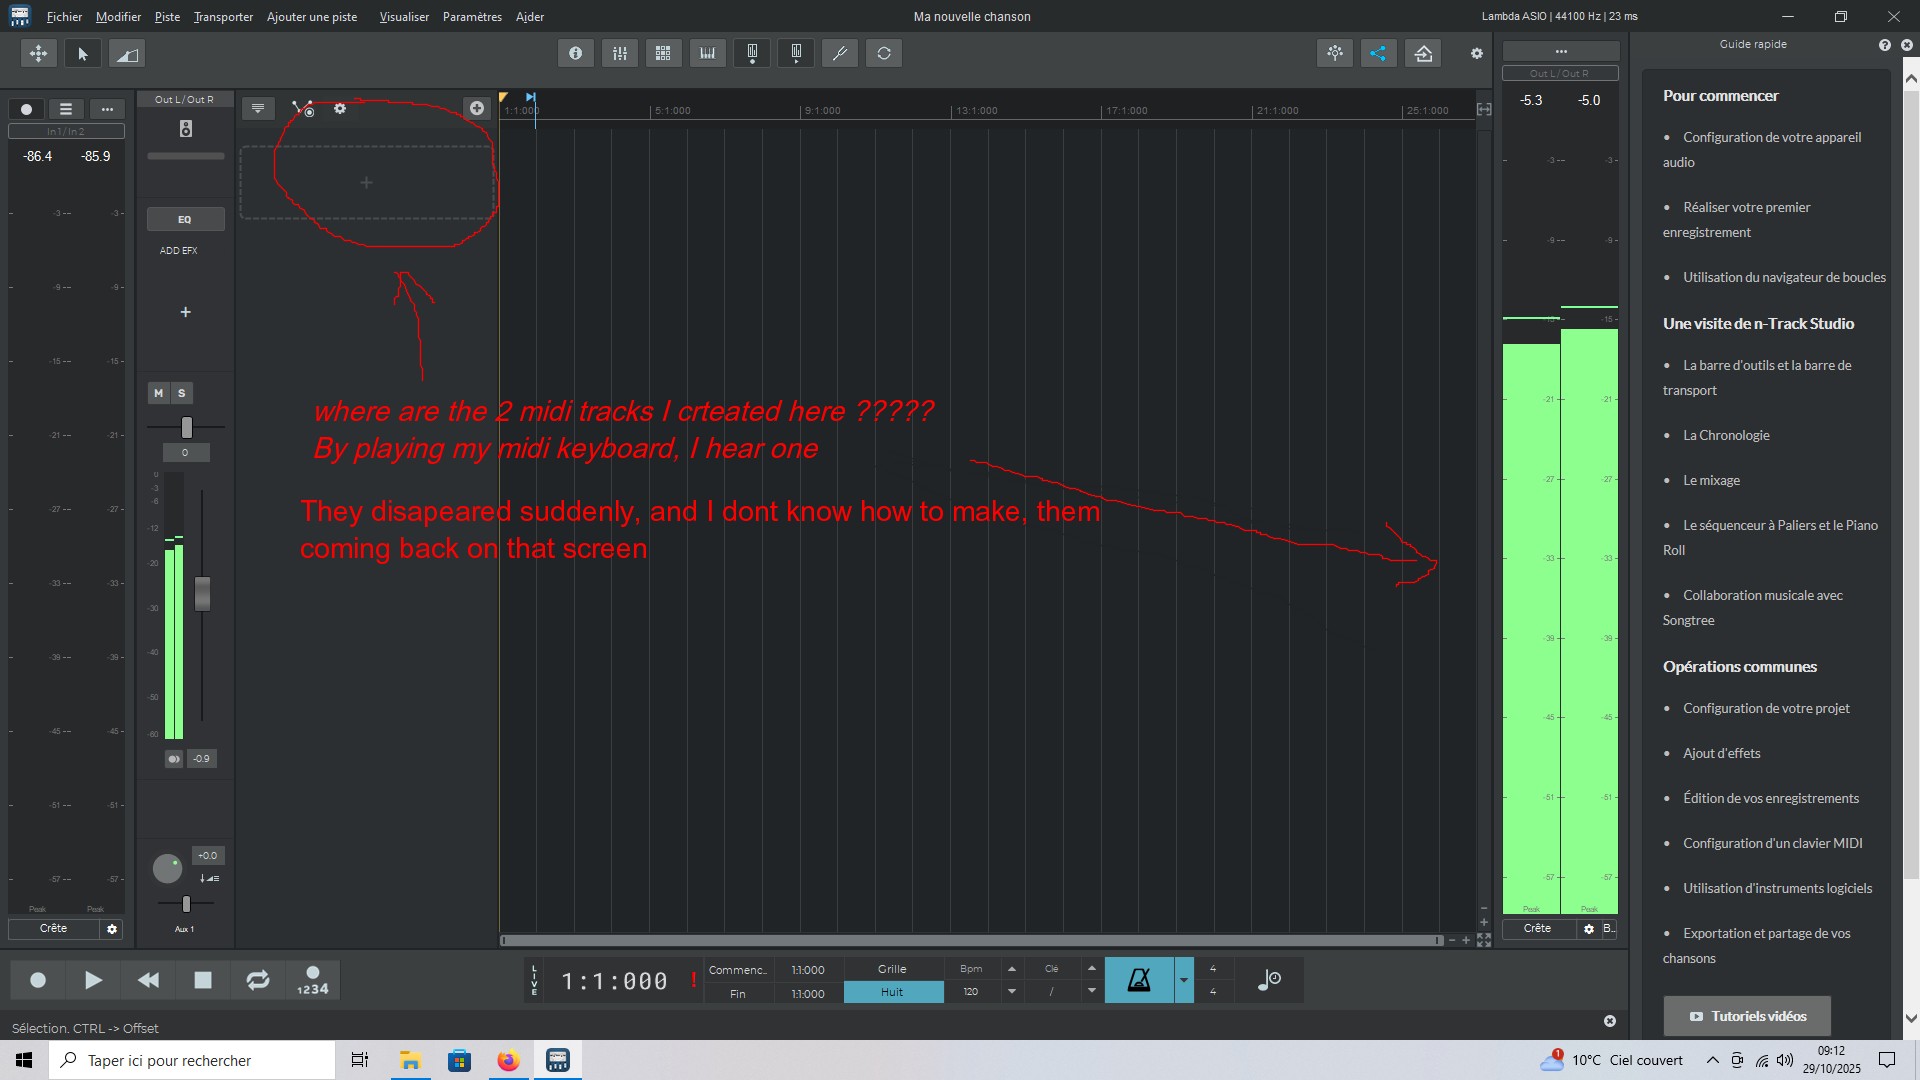Screen dimensions: 1920x1080
Task: Open the info properties icon
Action: 575,53
